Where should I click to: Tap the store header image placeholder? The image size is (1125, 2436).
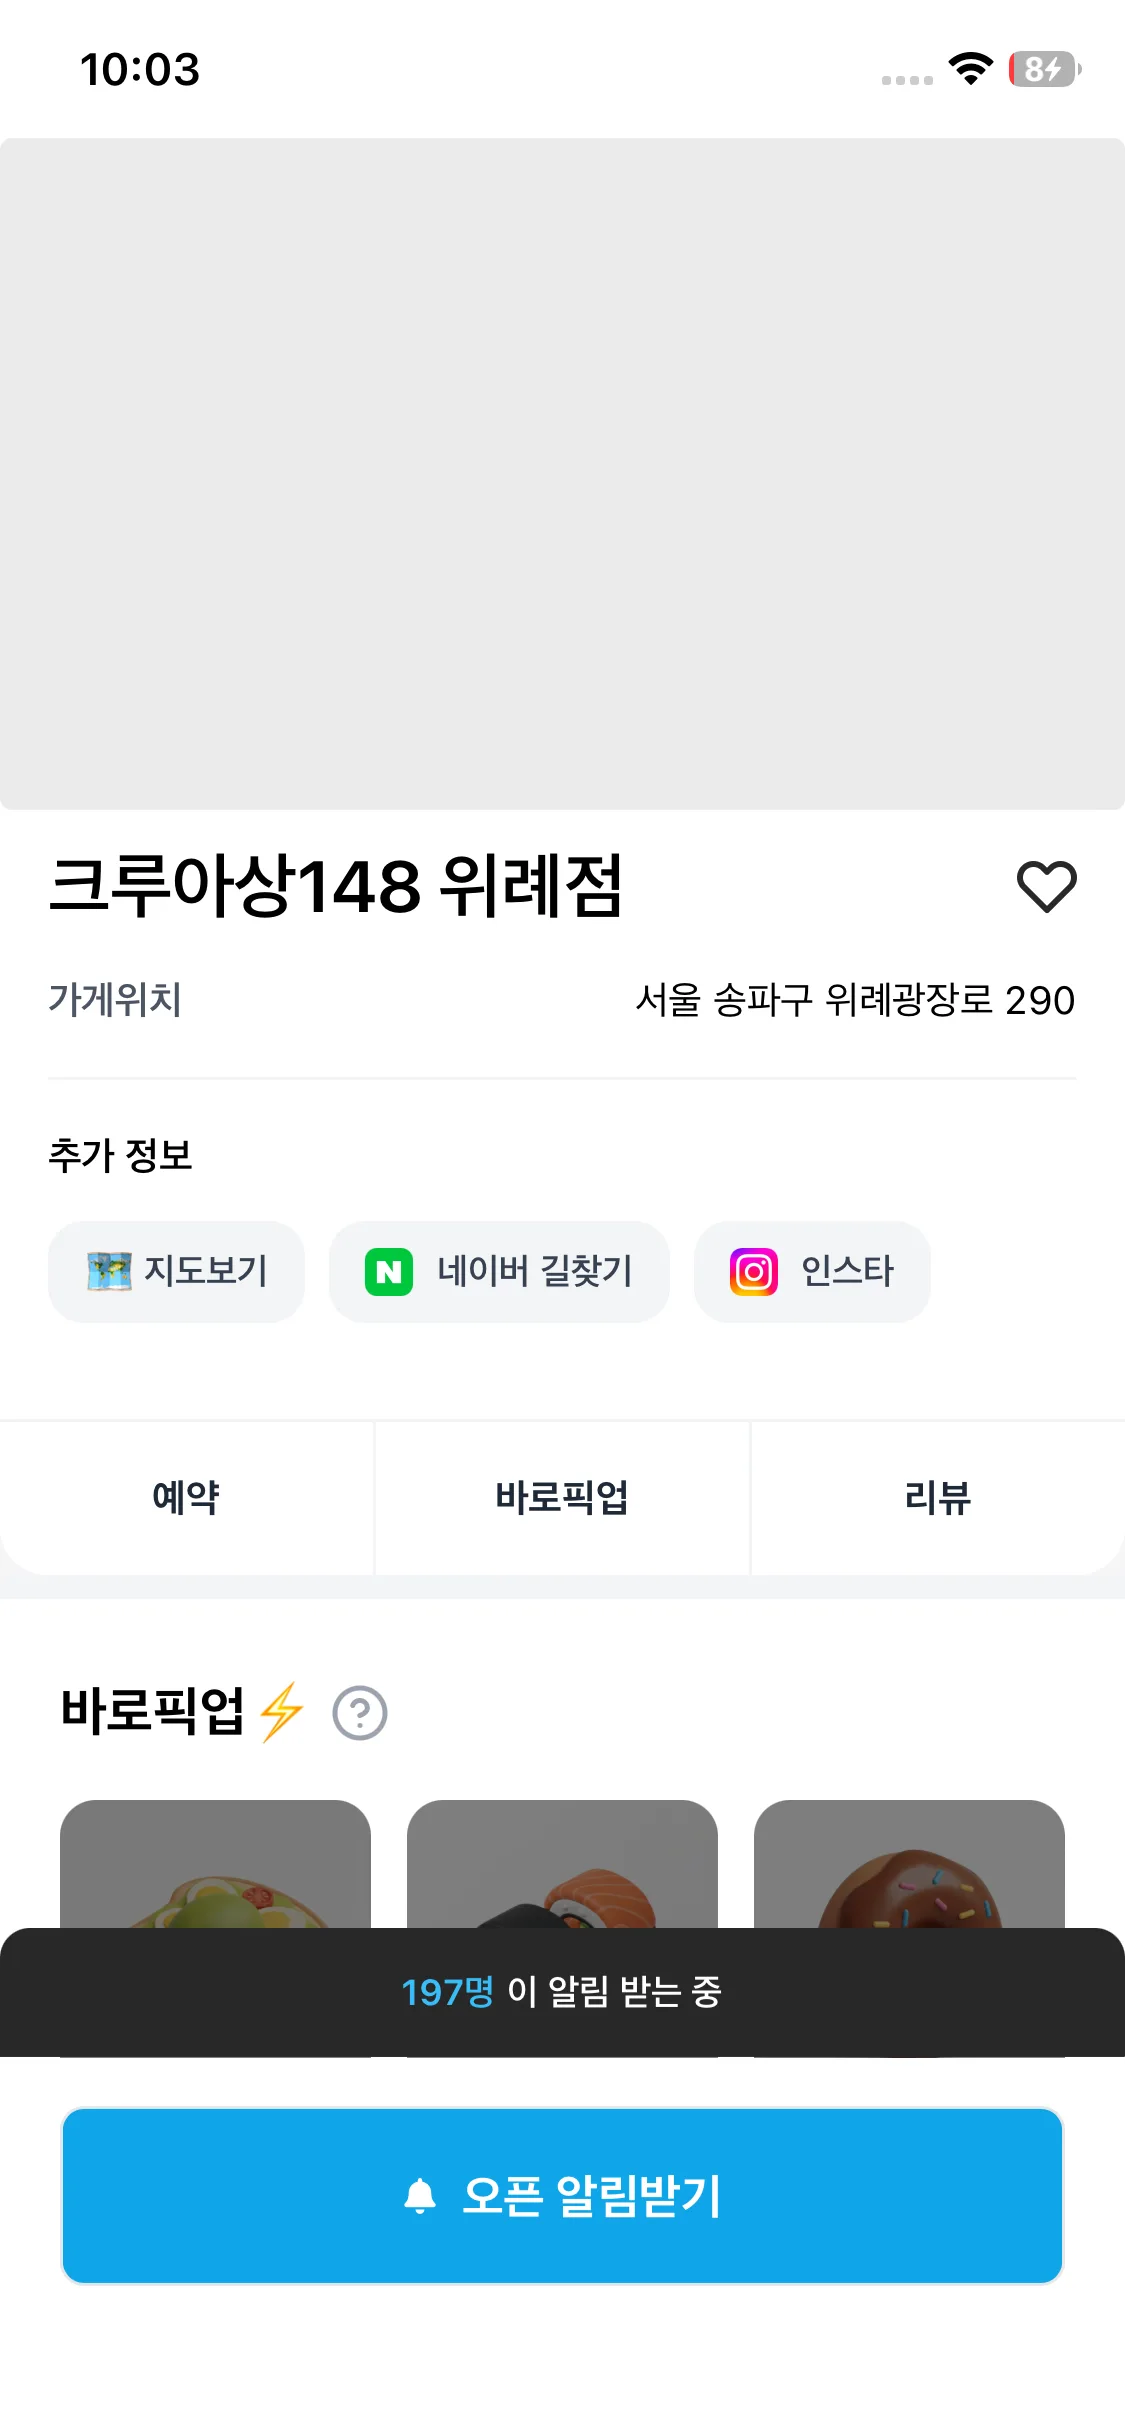[x=562, y=473]
